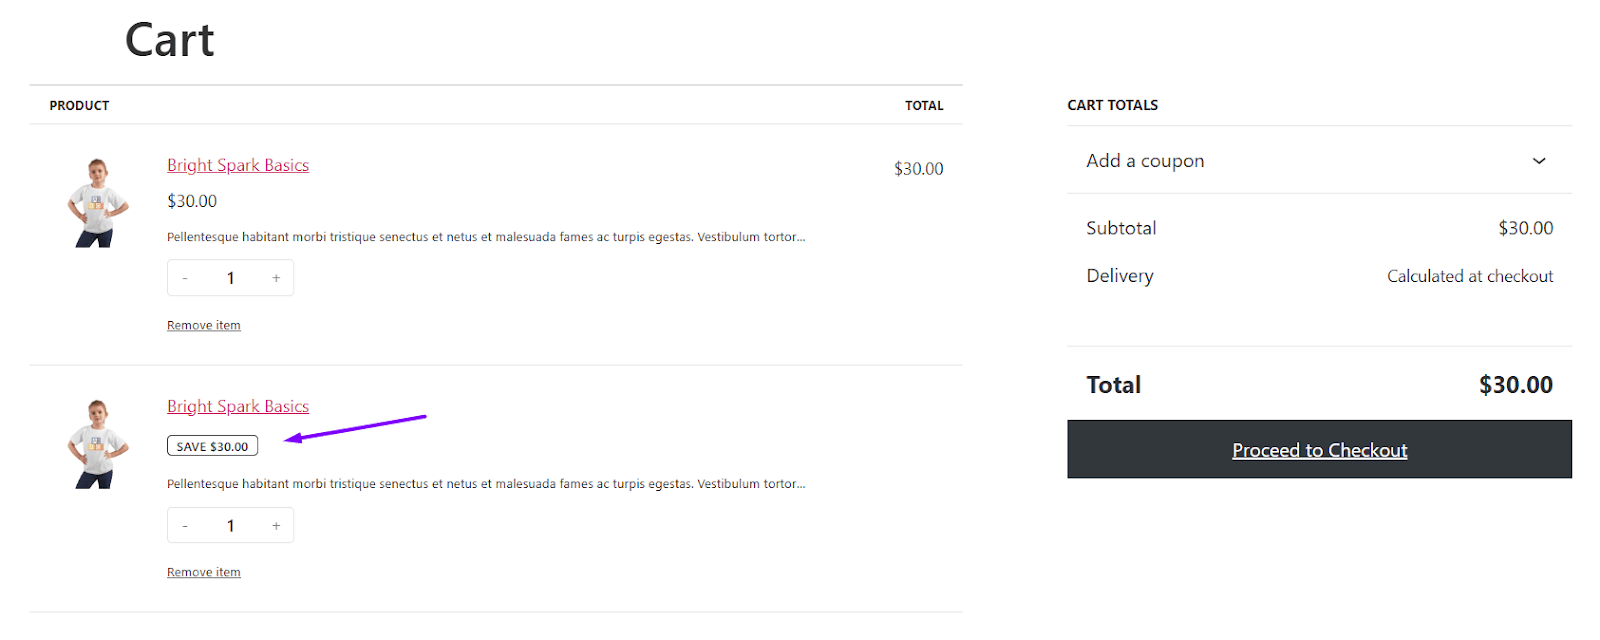The height and width of the screenshot is (640, 1600).
Task: Focus quantity field of first item
Action: coord(231,278)
